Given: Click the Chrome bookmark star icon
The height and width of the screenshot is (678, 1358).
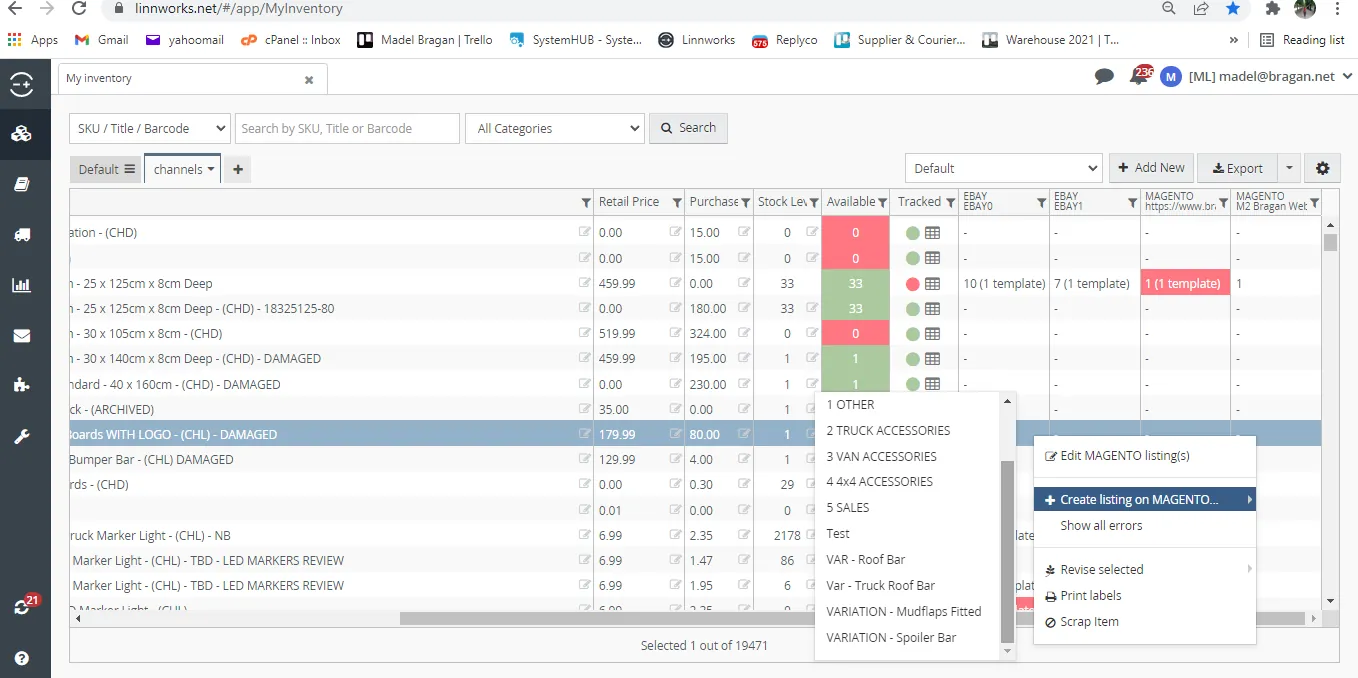Looking at the screenshot, I should pos(1233,9).
